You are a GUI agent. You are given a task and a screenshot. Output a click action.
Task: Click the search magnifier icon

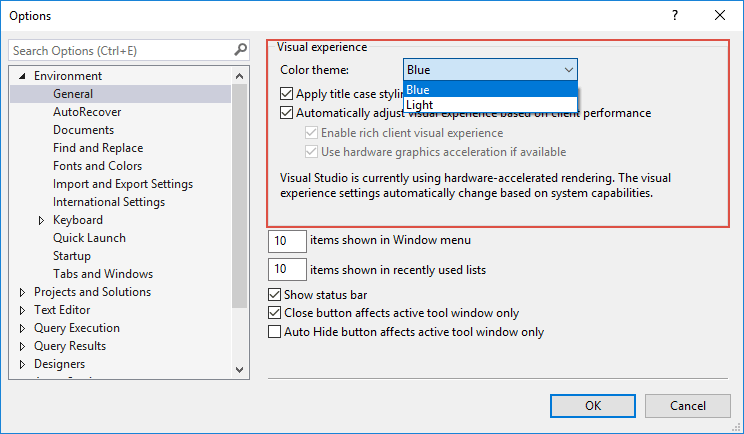click(x=241, y=50)
